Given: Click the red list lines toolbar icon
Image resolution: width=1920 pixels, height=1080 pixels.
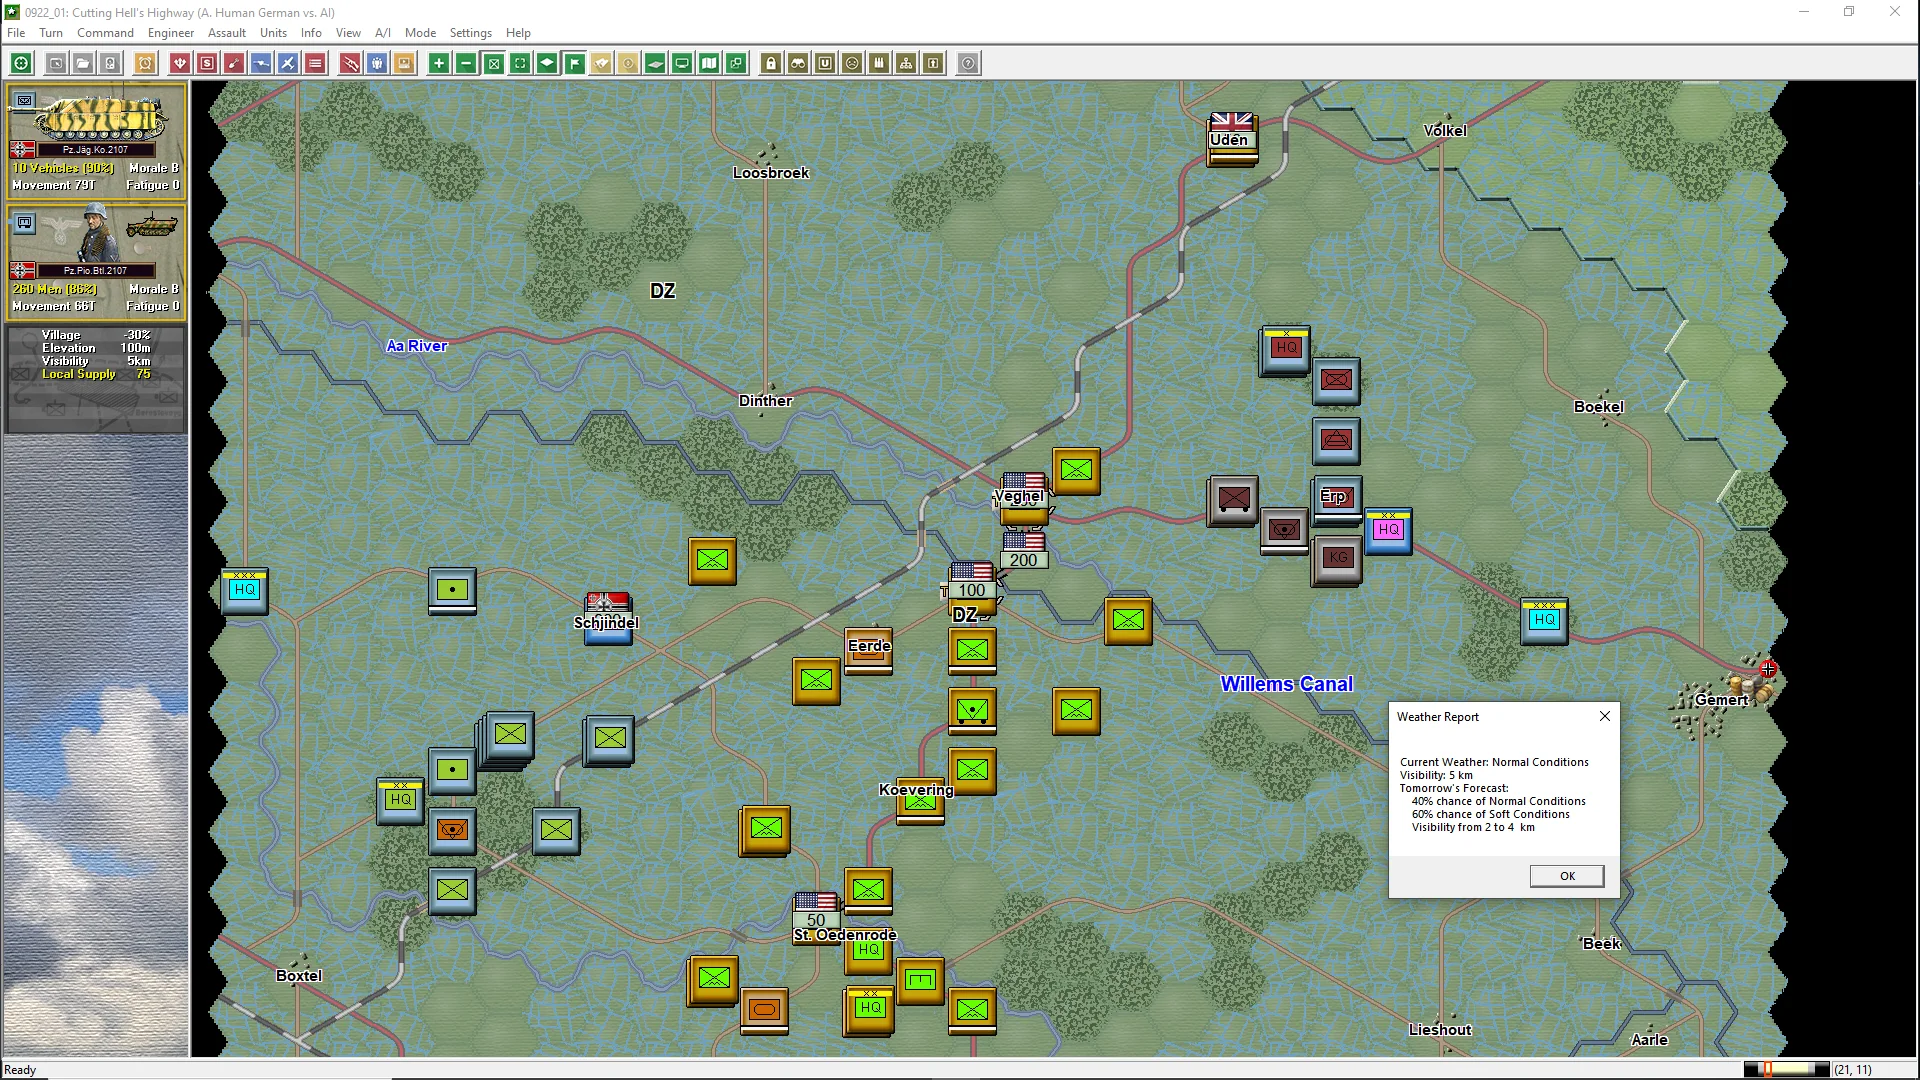Looking at the screenshot, I should pyautogui.click(x=315, y=64).
